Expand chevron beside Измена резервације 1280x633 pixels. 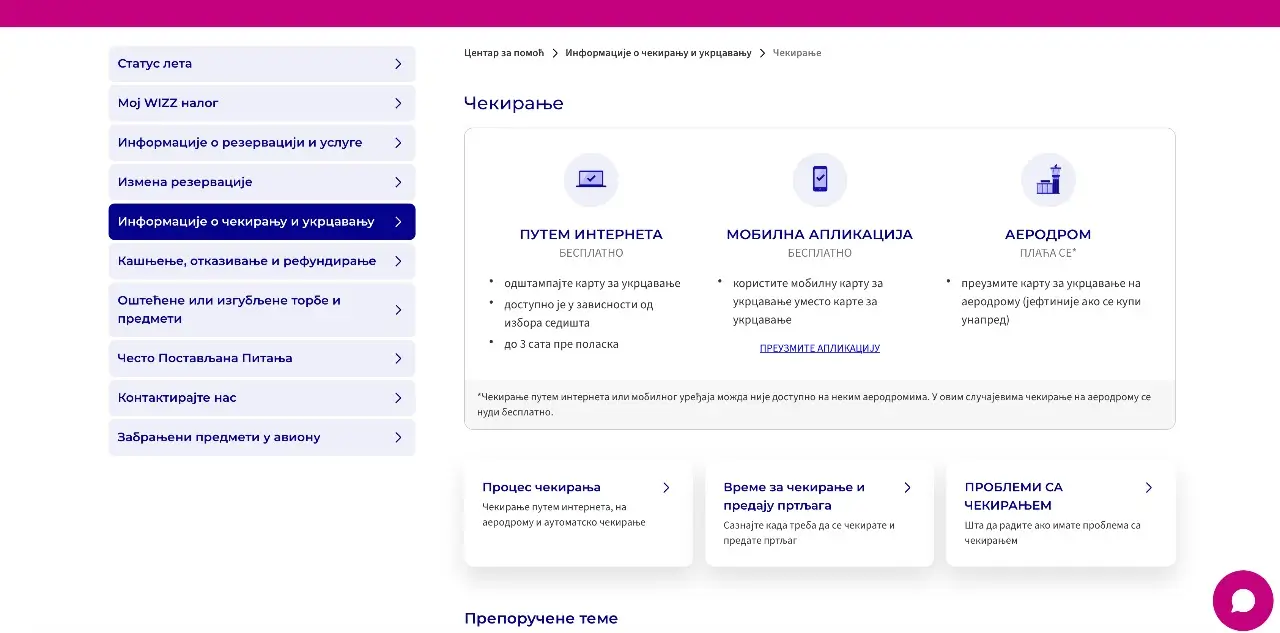(x=398, y=182)
